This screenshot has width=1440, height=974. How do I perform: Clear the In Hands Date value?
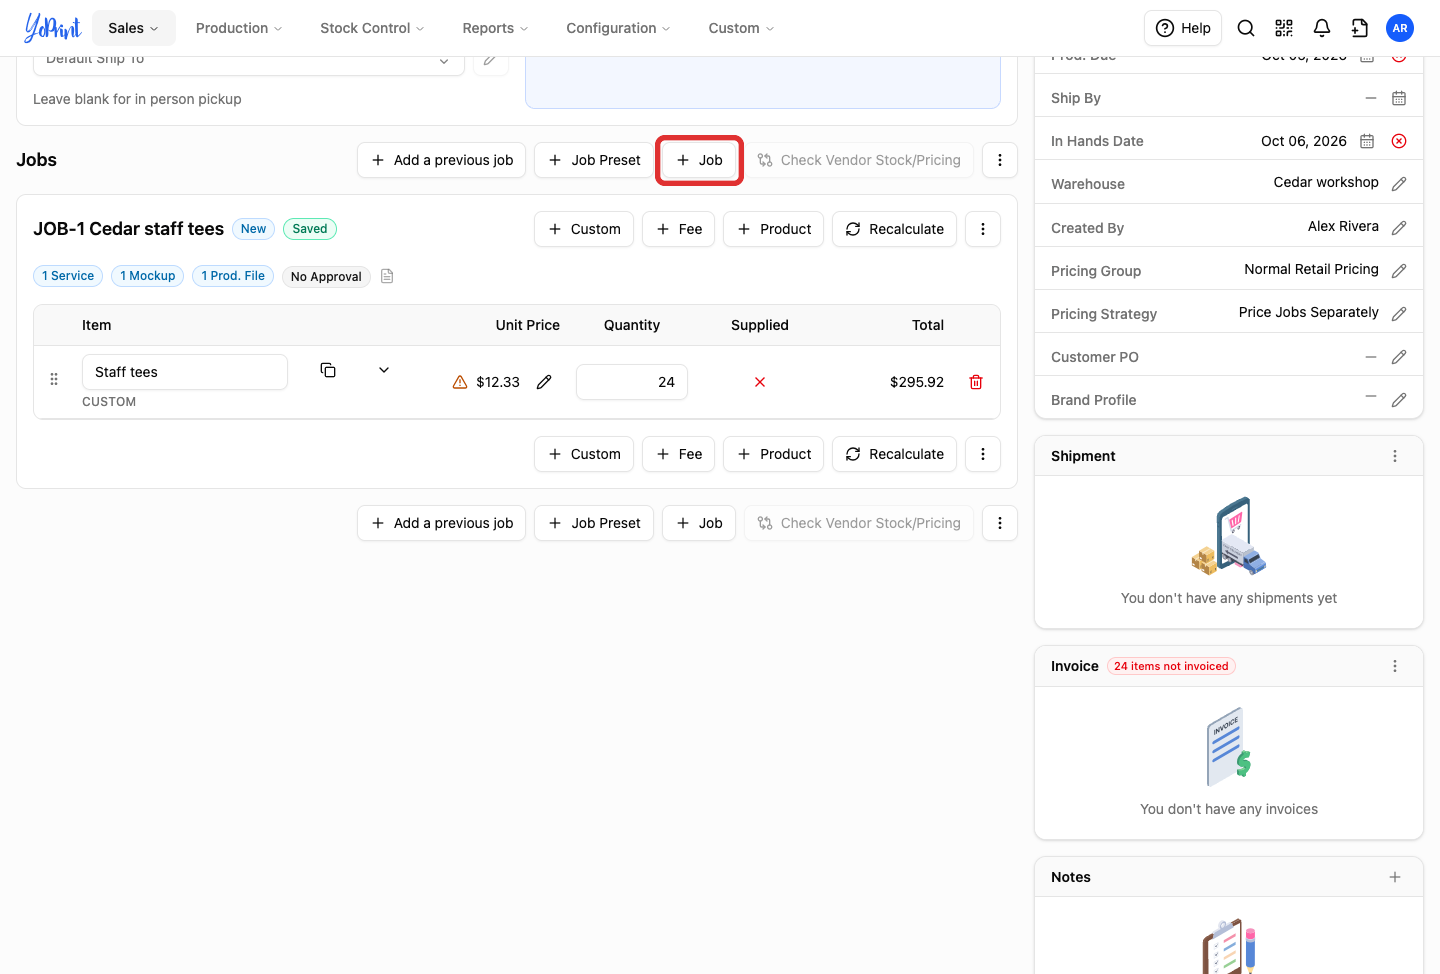[1399, 141]
